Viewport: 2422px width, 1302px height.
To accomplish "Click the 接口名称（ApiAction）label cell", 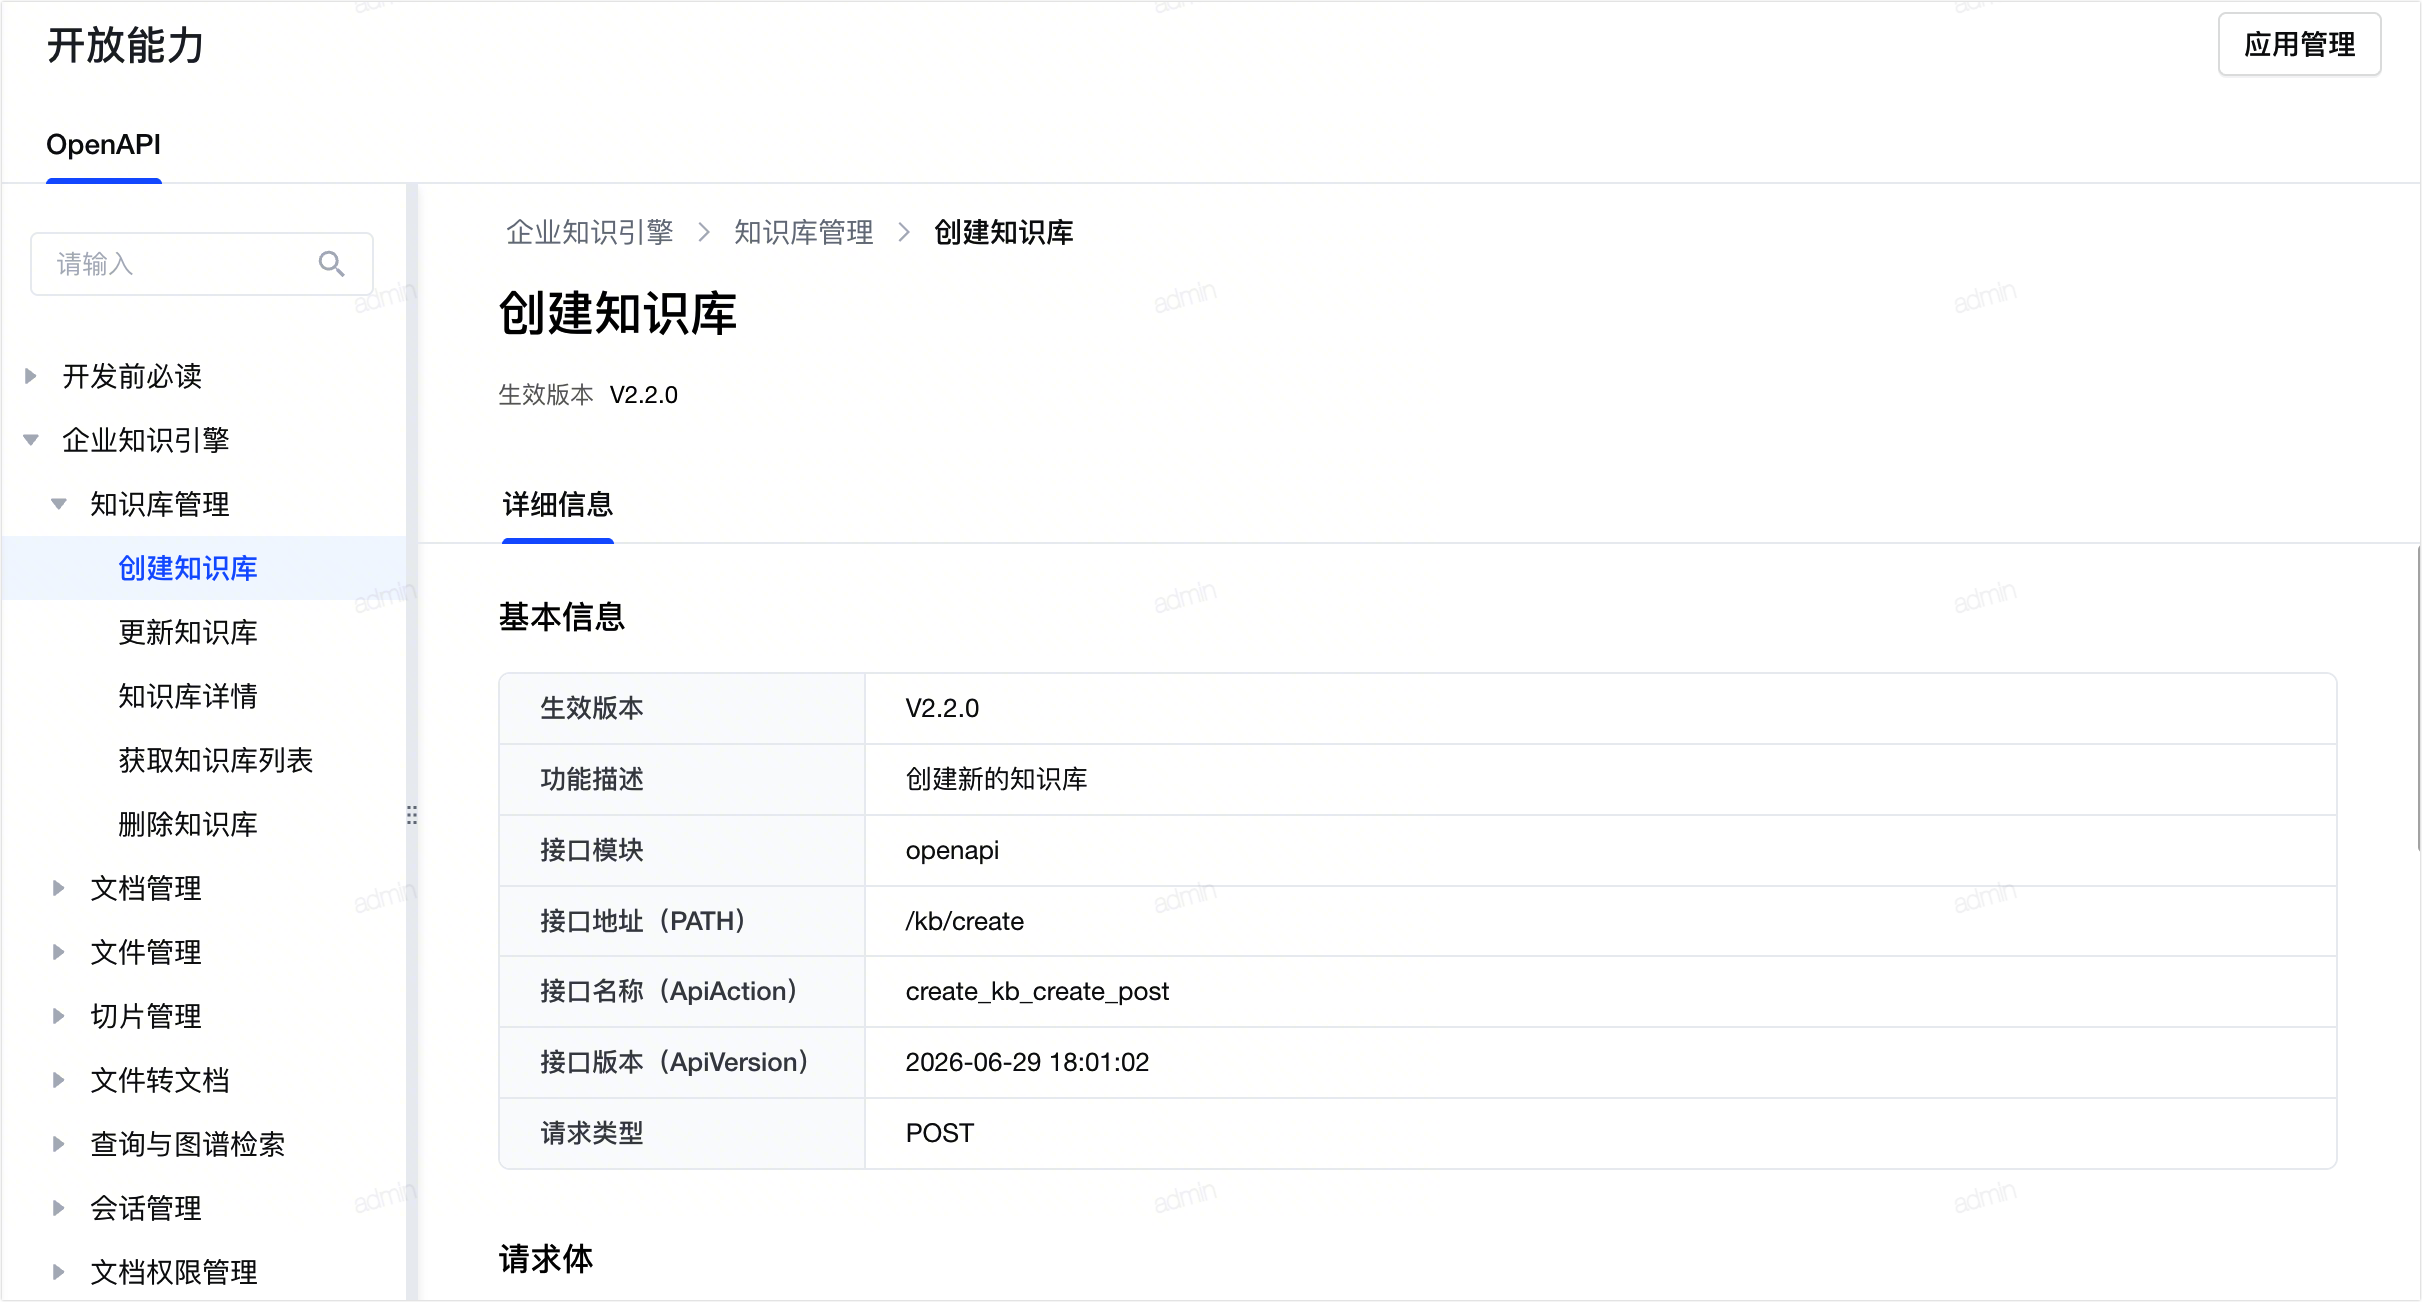I will point(682,992).
